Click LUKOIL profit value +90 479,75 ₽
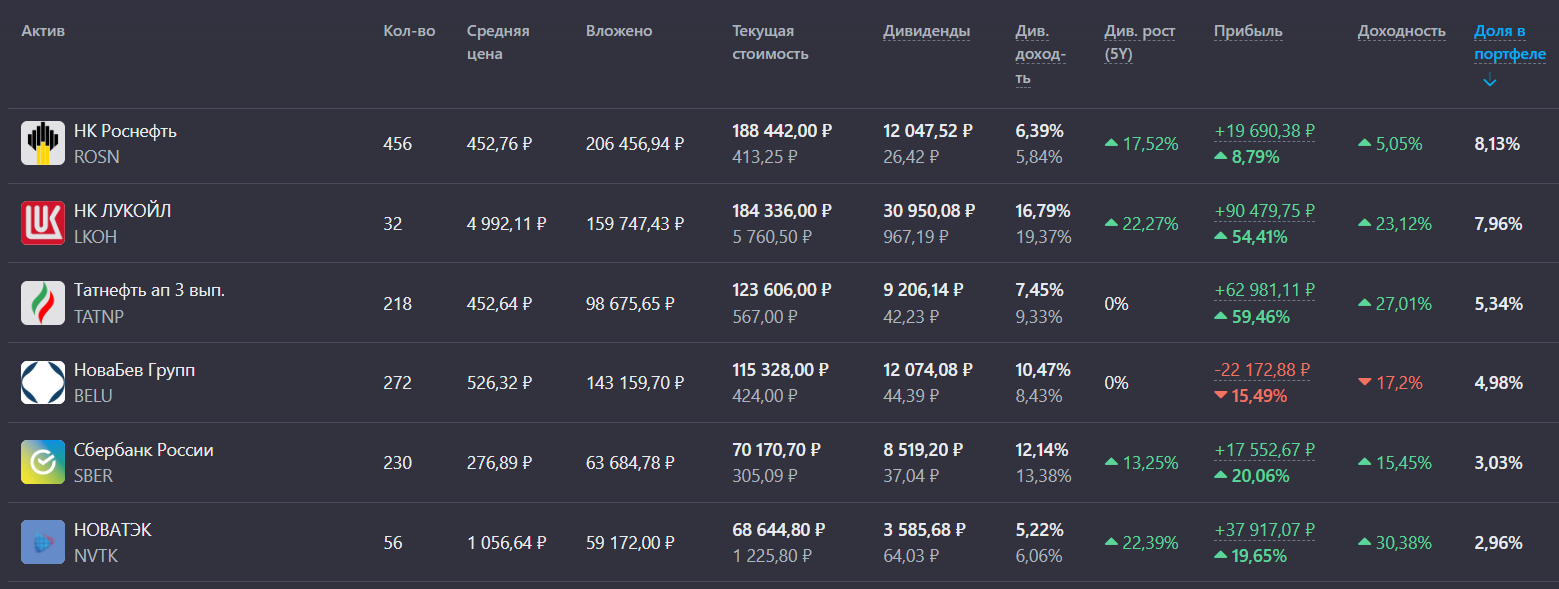This screenshot has width=1559, height=589. 1264,211
